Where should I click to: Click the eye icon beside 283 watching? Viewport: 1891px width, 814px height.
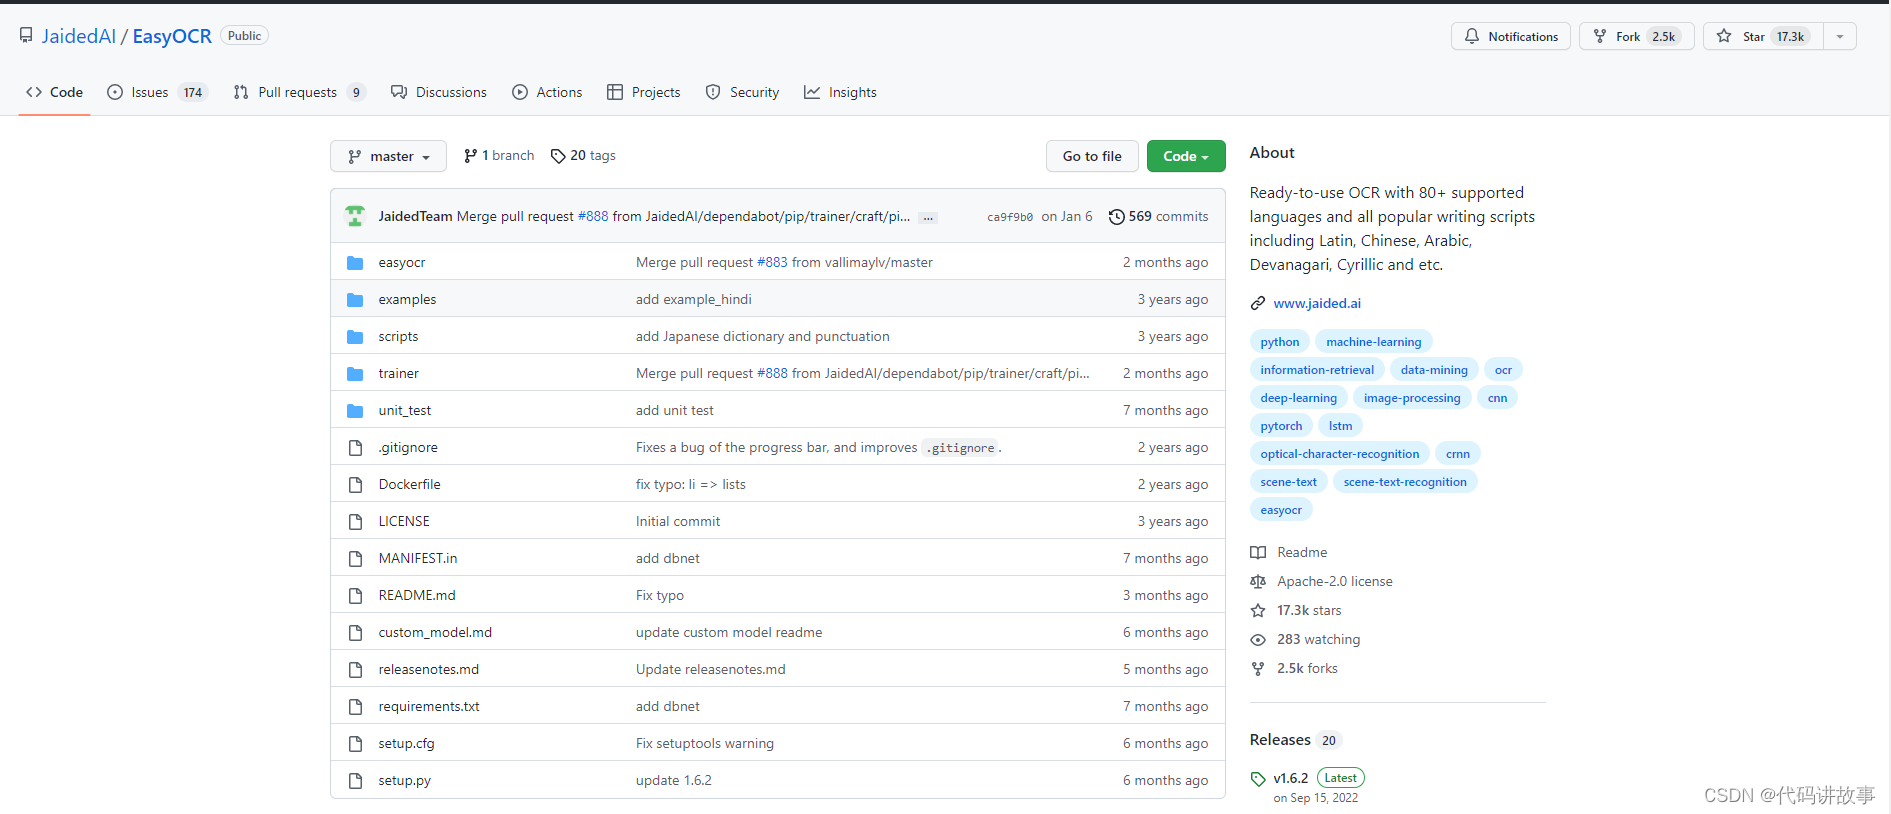[x=1258, y=640]
